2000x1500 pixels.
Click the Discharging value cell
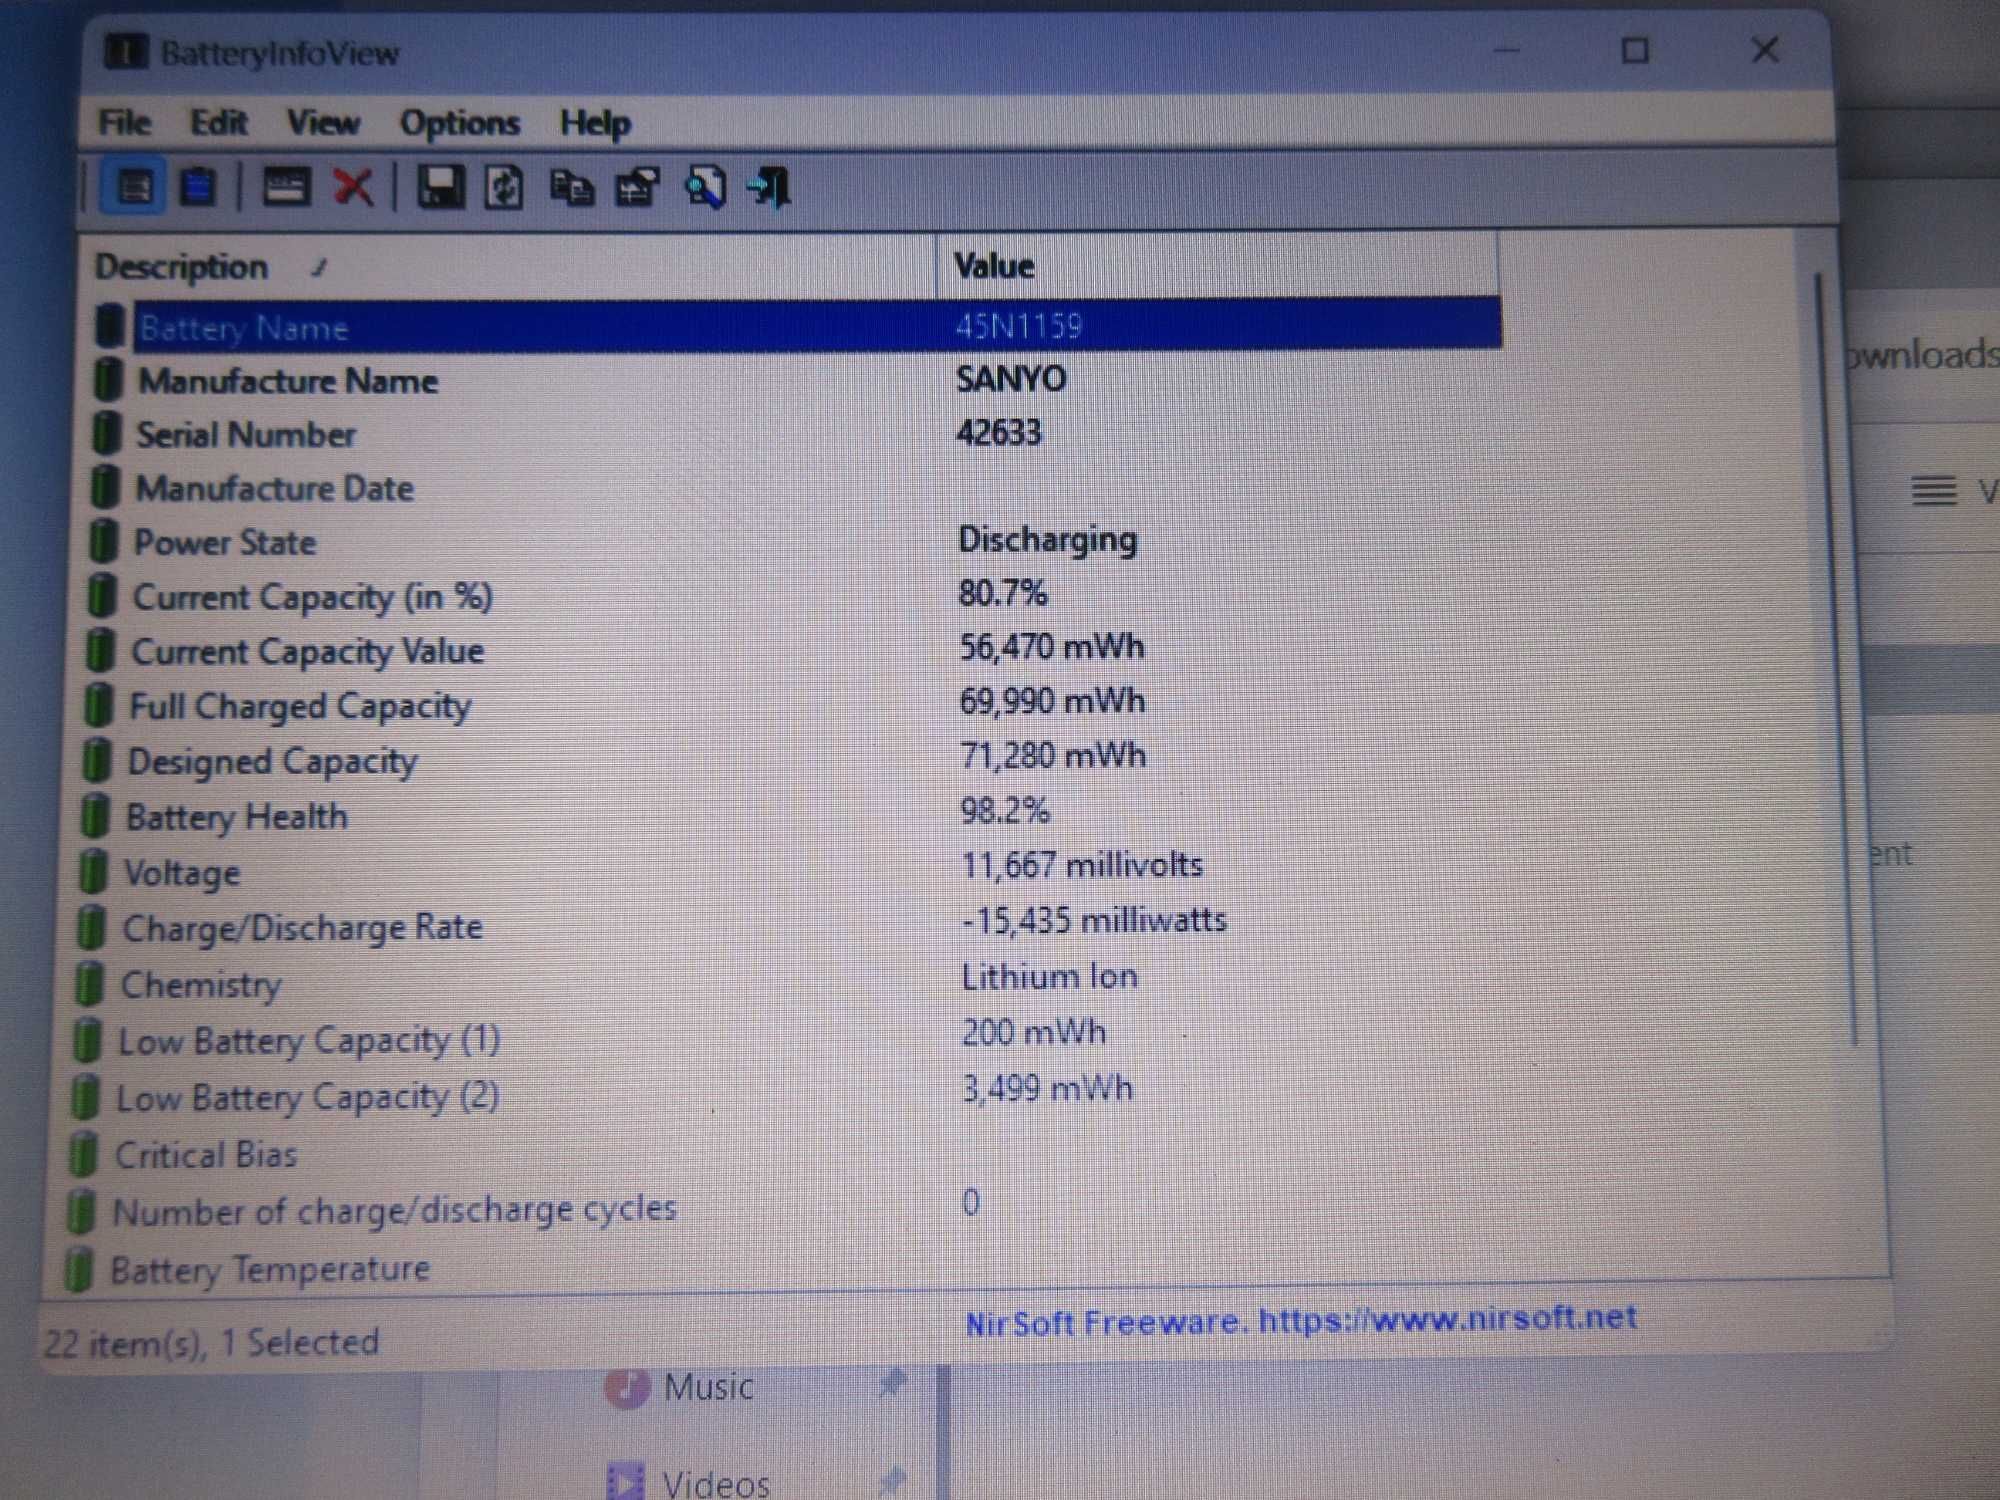click(x=1047, y=540)
